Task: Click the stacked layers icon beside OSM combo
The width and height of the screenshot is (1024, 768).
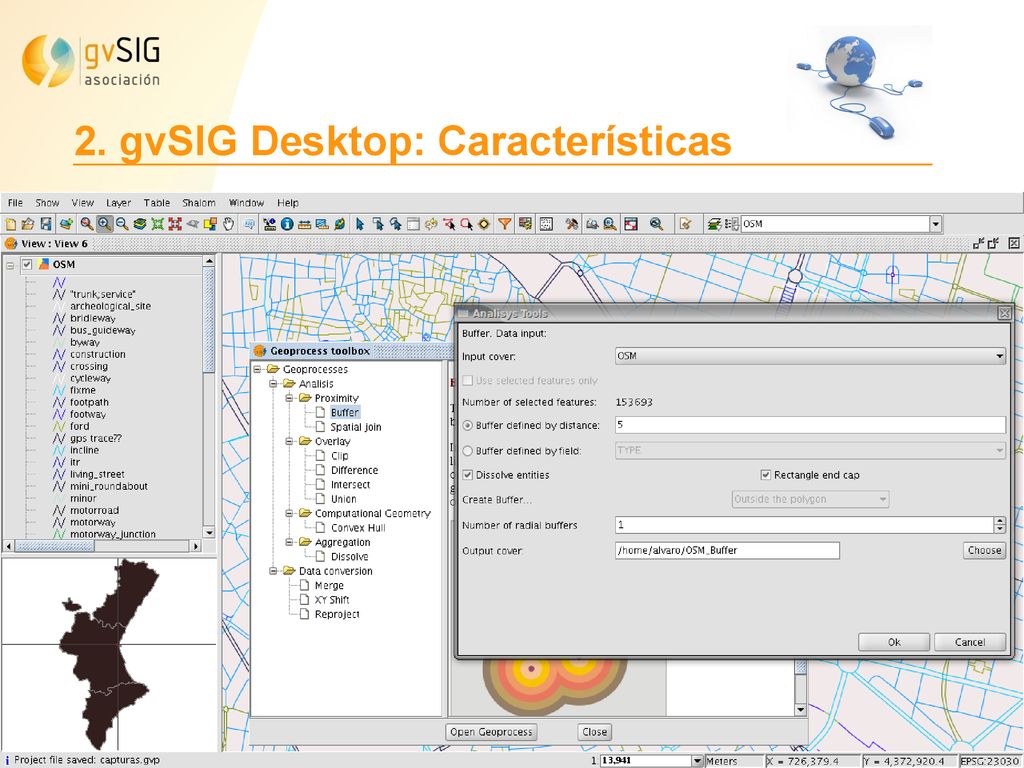Action: point(714,224)
